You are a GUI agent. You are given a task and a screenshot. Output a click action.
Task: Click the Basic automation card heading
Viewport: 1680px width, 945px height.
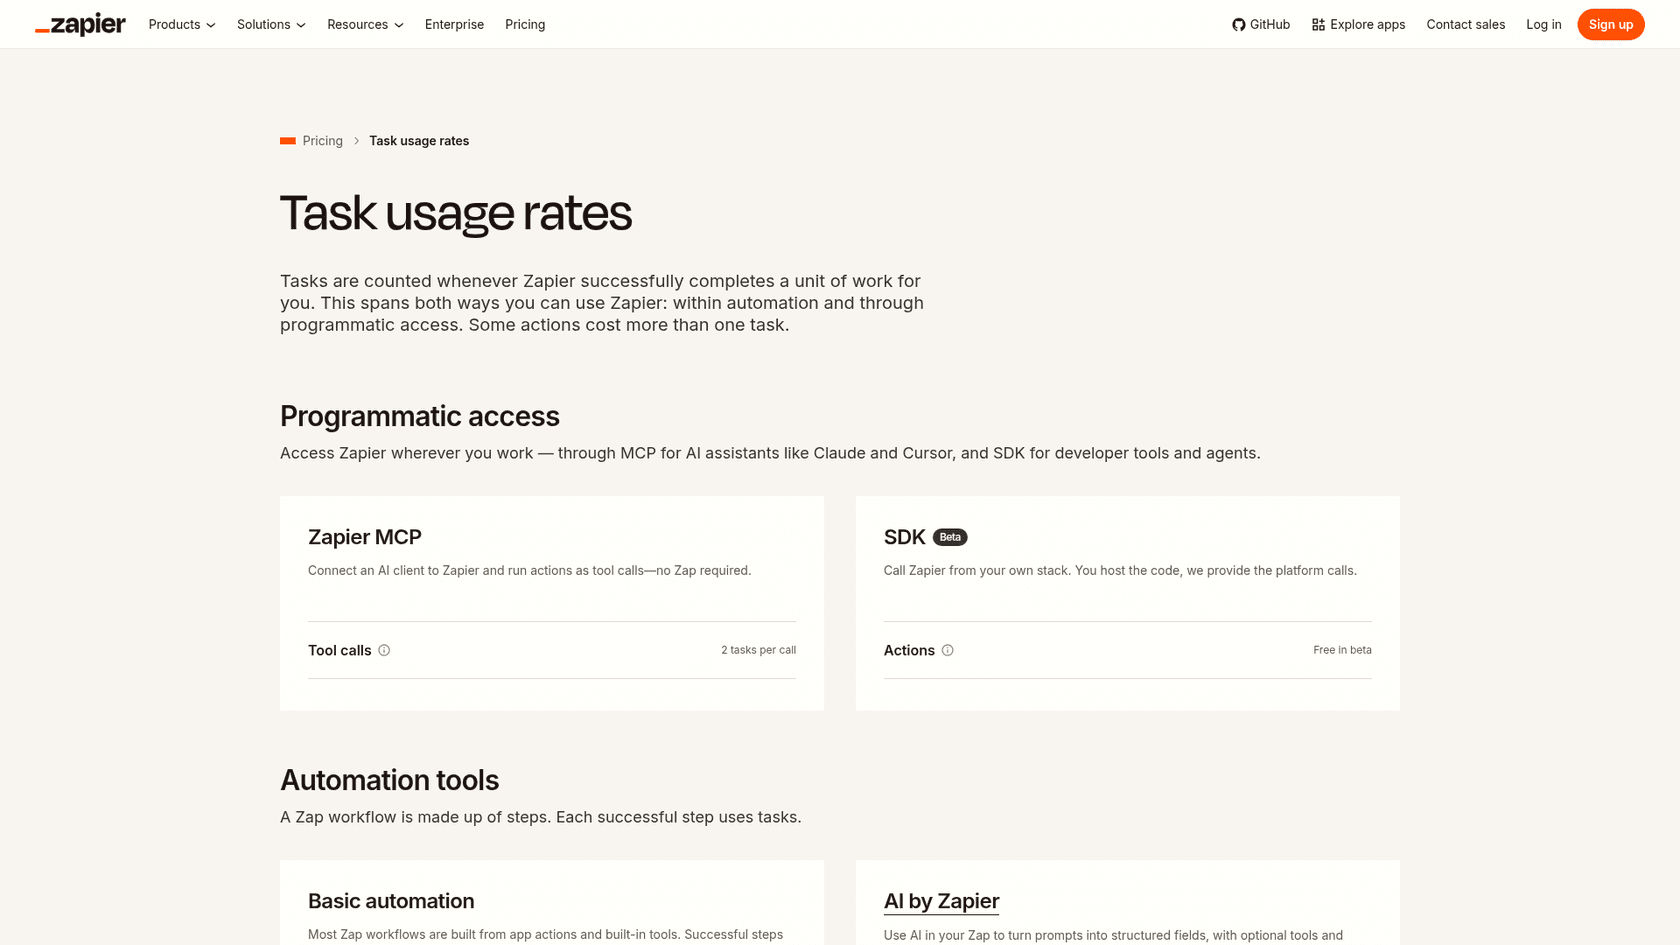(x=391, y=901)
